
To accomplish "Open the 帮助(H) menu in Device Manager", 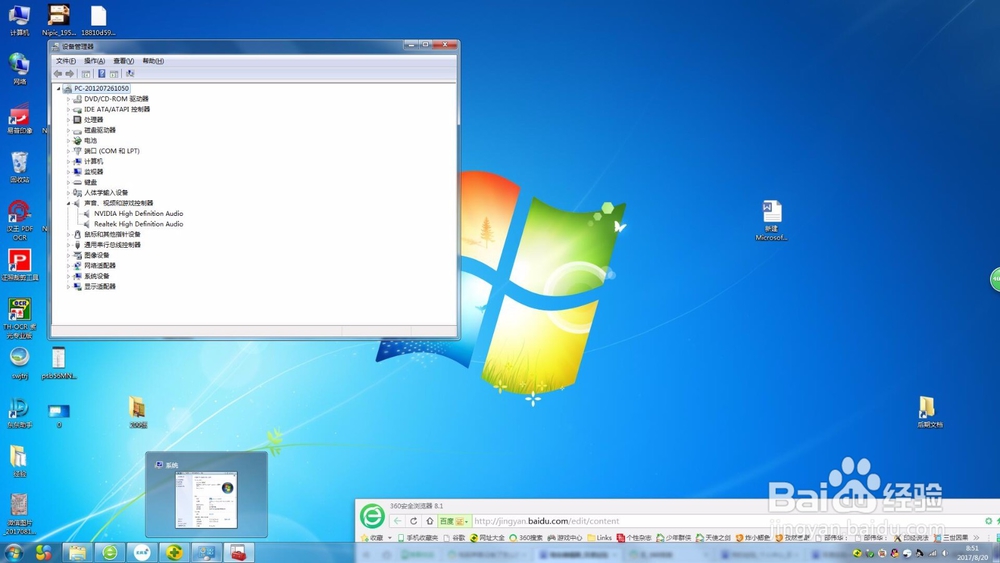I will 153,61.
